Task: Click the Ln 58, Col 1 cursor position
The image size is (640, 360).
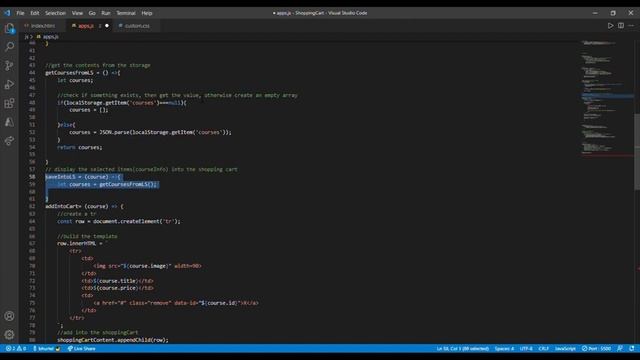Action: (x=462, y=349)
